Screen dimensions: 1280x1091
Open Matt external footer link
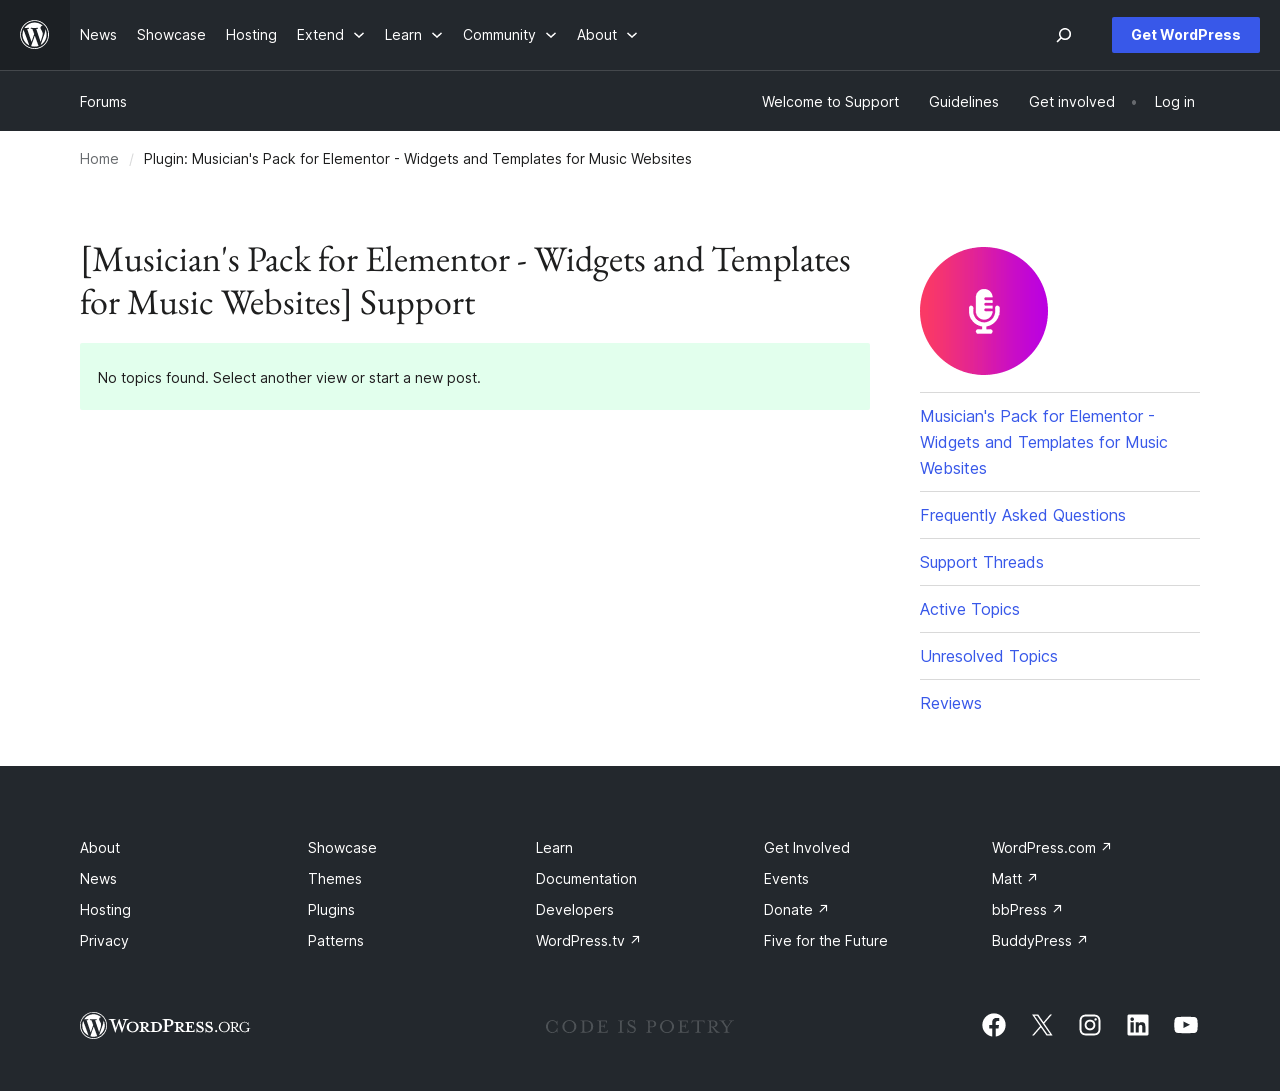pyautogui.click(x=1015, y=879)
